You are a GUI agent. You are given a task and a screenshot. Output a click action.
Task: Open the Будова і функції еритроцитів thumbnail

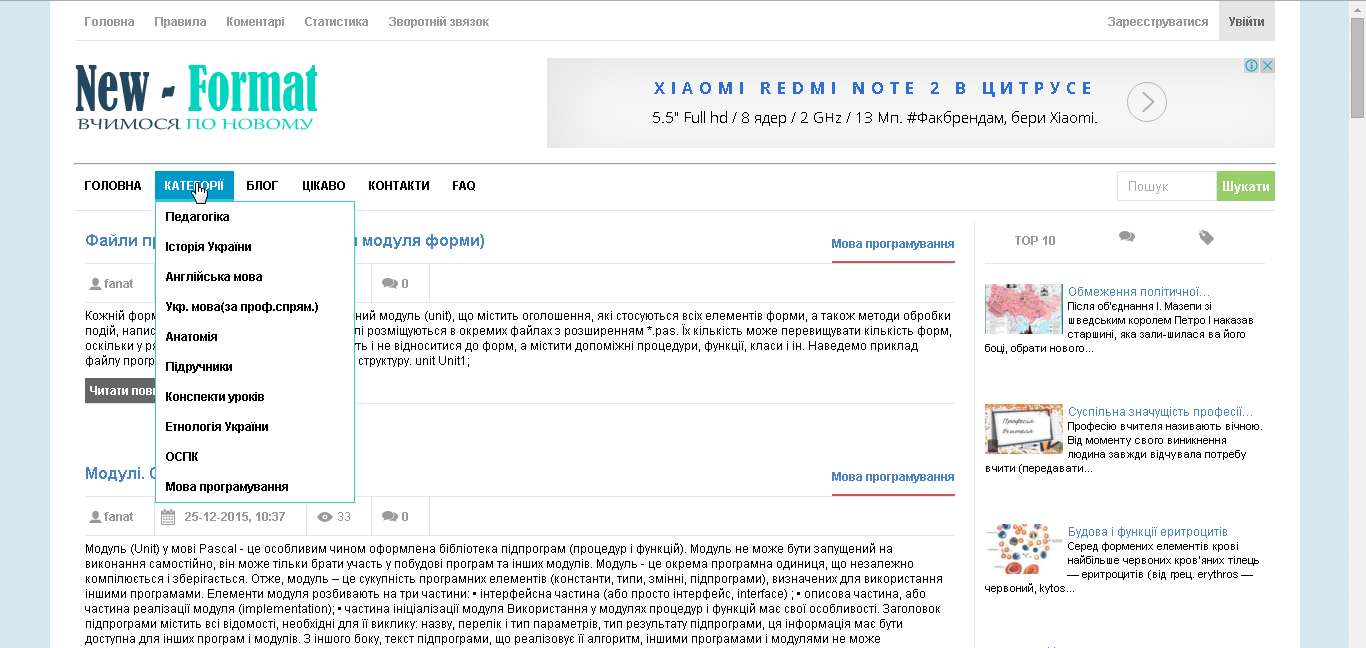coord(1023,549)
